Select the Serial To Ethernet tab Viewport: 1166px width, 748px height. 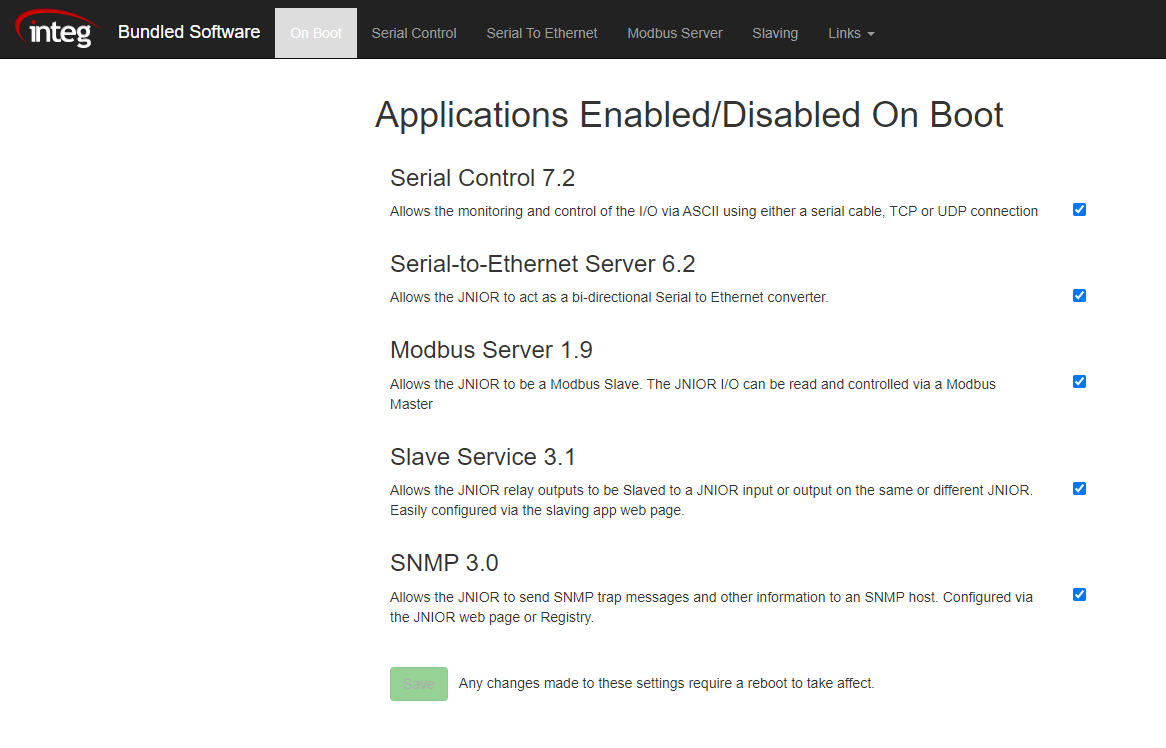pos(541,32)
